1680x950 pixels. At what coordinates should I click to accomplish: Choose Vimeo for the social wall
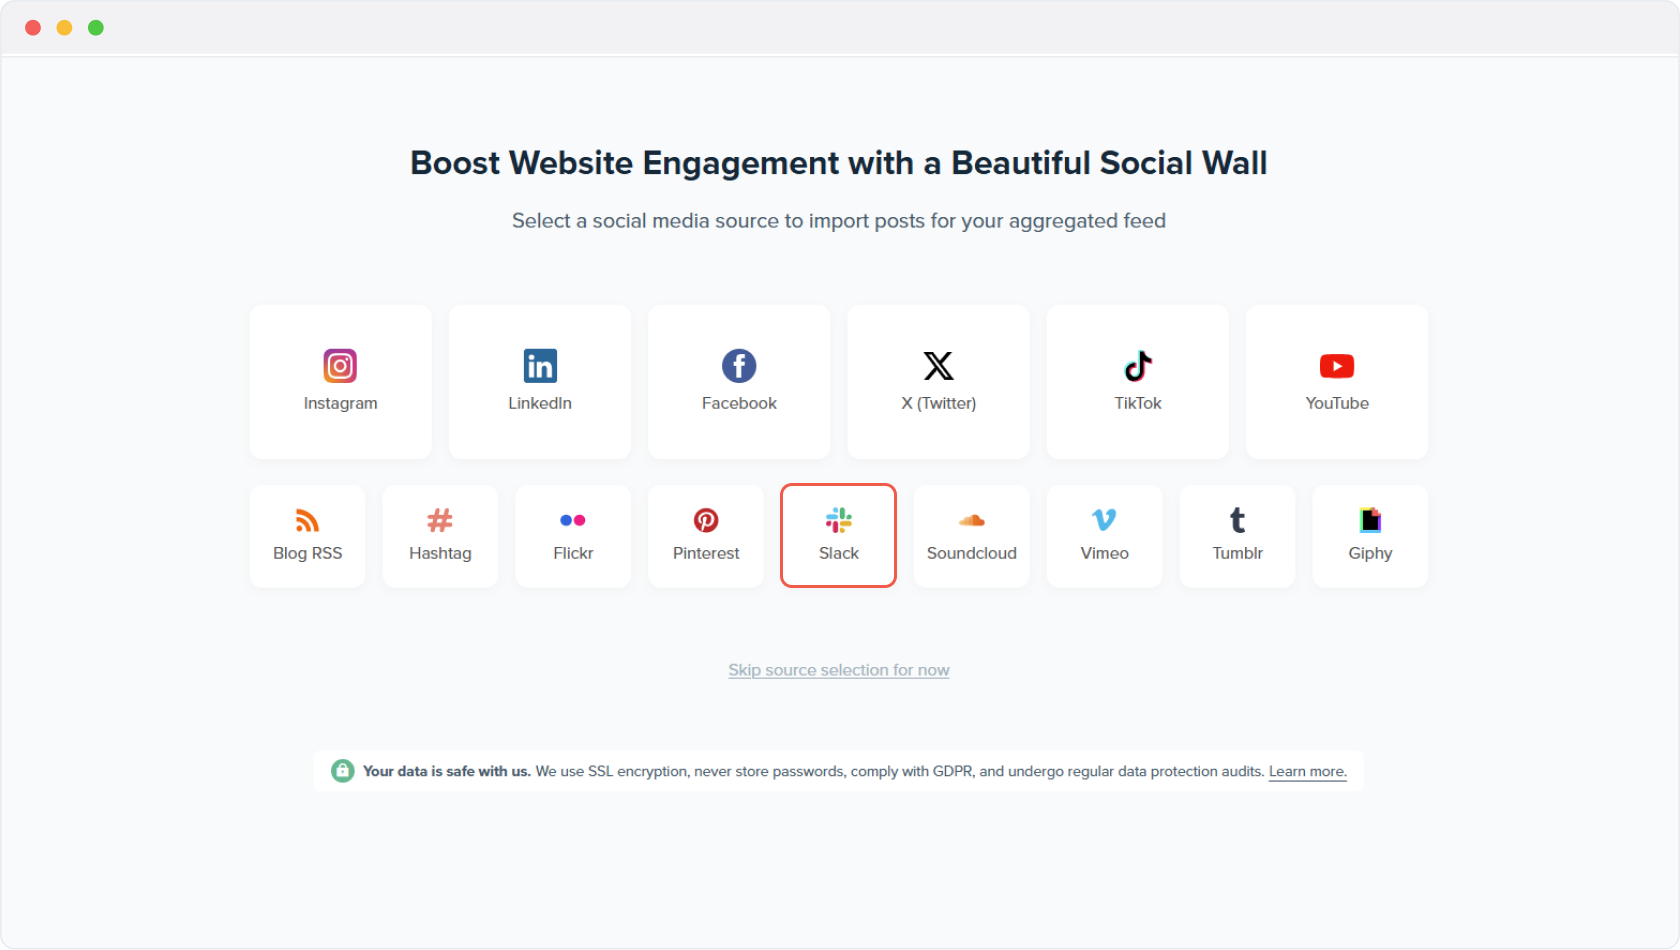pos(1104,536)
